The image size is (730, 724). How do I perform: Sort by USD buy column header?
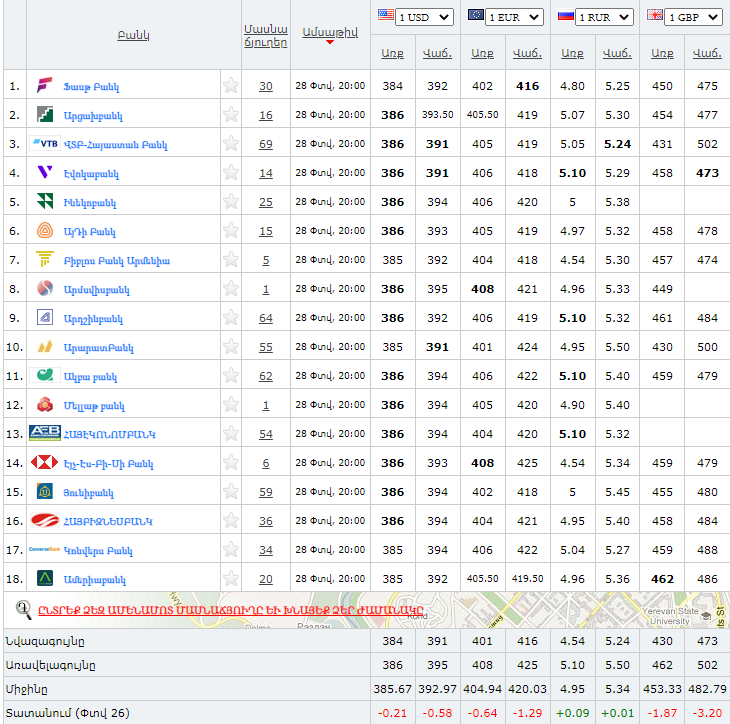(392, 54)
